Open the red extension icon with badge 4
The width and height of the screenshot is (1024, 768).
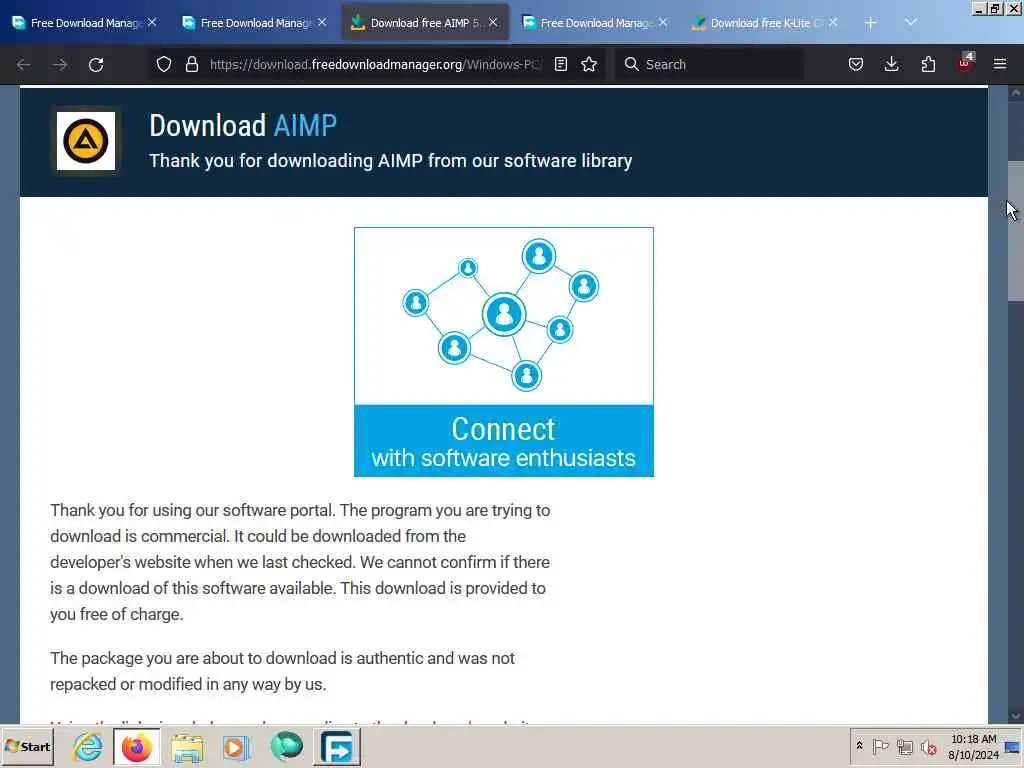pos(965,63)
